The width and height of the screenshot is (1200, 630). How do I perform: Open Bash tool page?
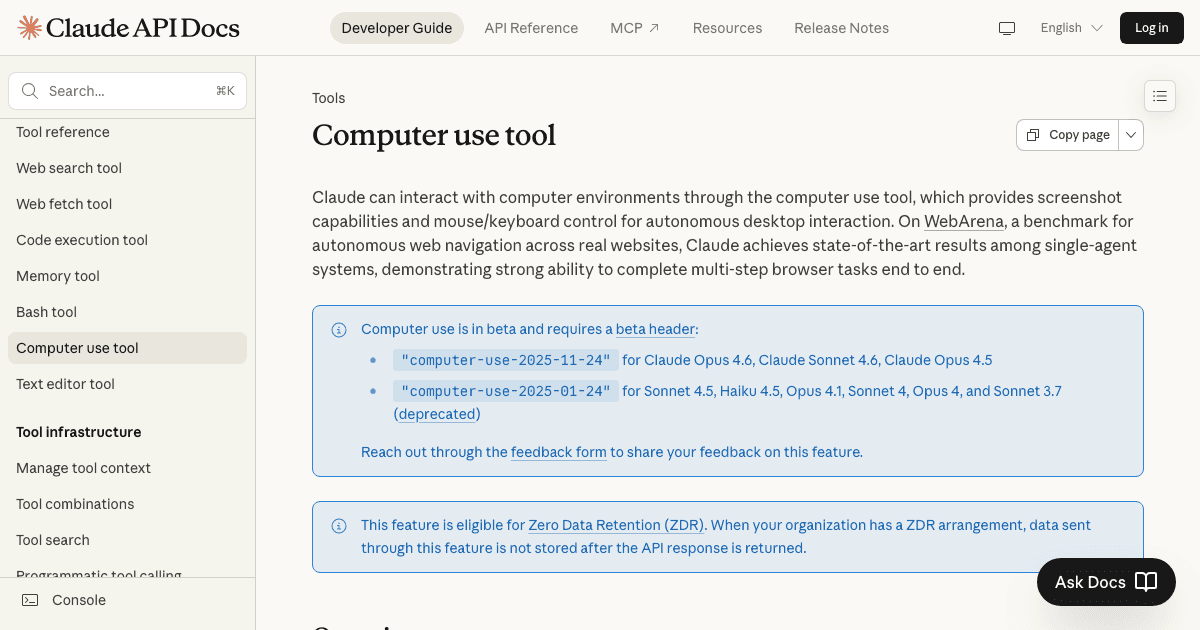pyautogui.click(x=46, y=312)
